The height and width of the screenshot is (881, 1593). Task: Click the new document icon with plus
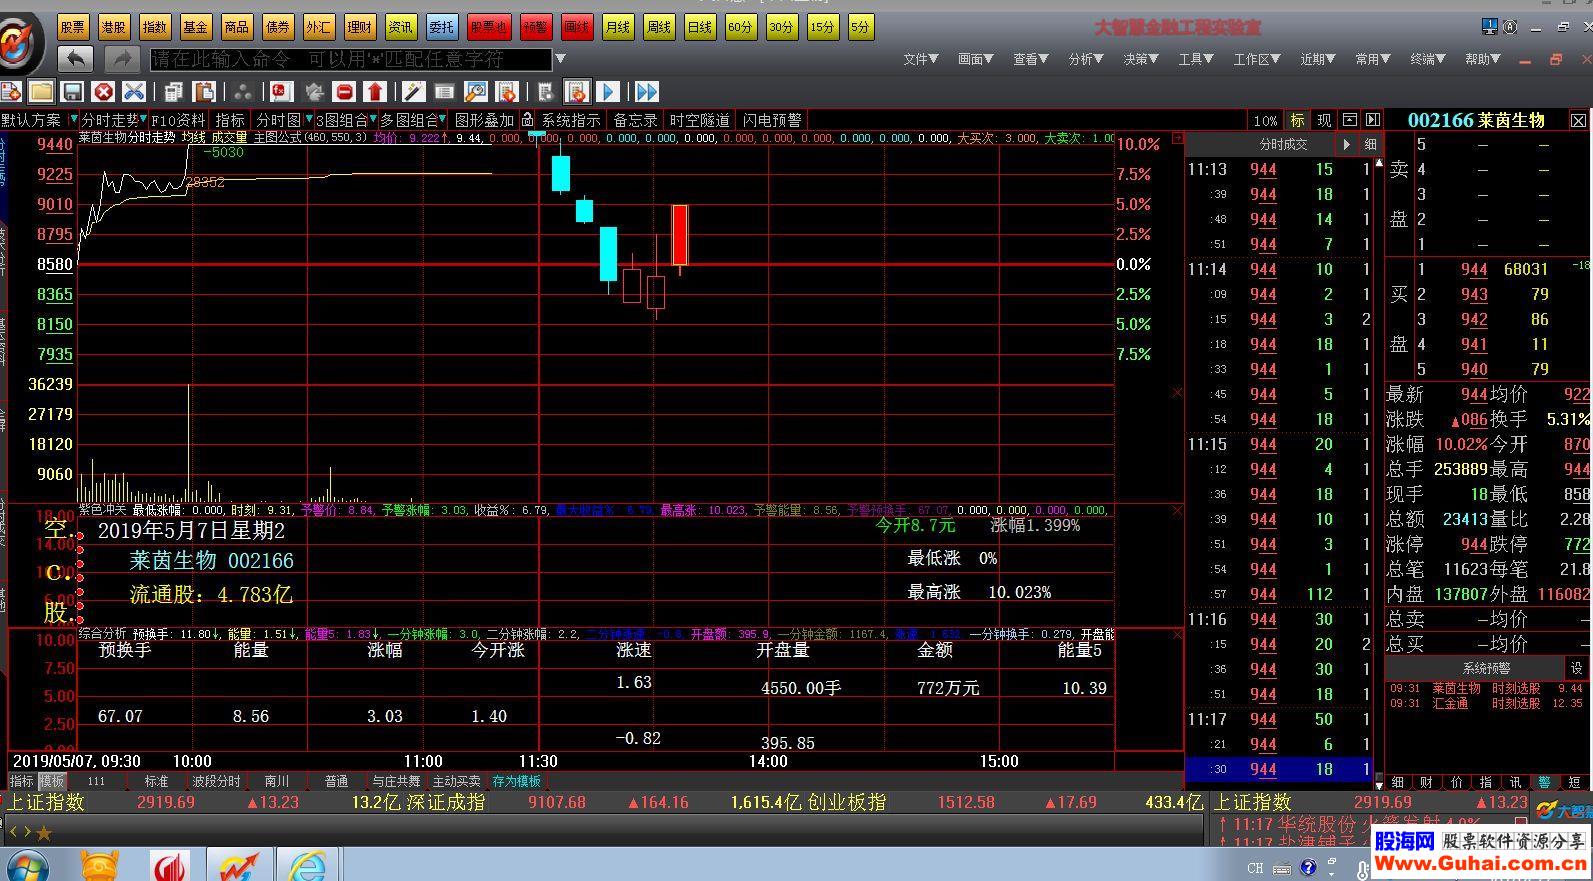point(11,92)
